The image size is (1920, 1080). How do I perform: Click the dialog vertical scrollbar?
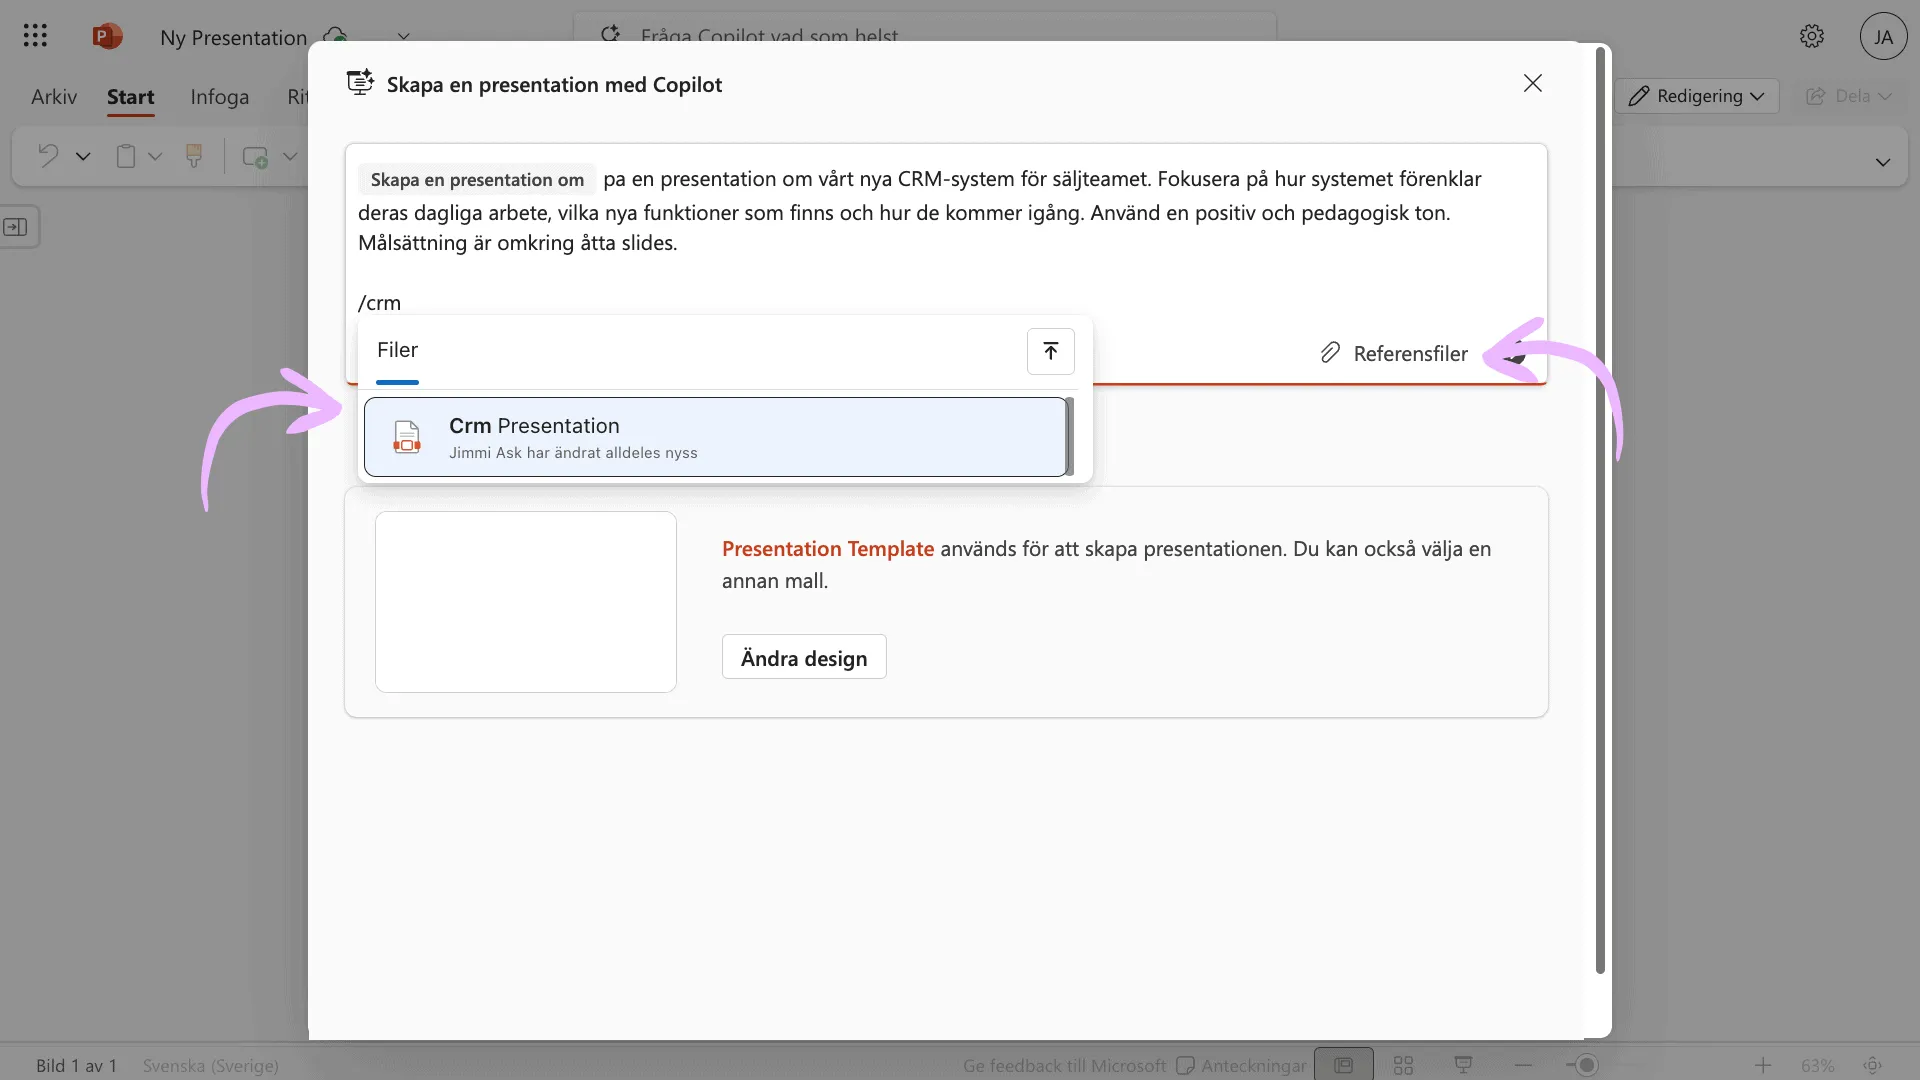pos(1600,510)
